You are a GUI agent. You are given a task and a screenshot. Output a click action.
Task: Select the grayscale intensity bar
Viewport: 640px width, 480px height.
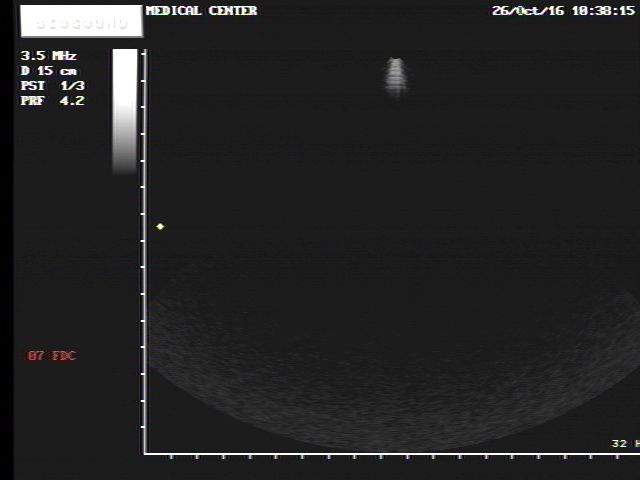pyautogui.click(x=125, y=110)
